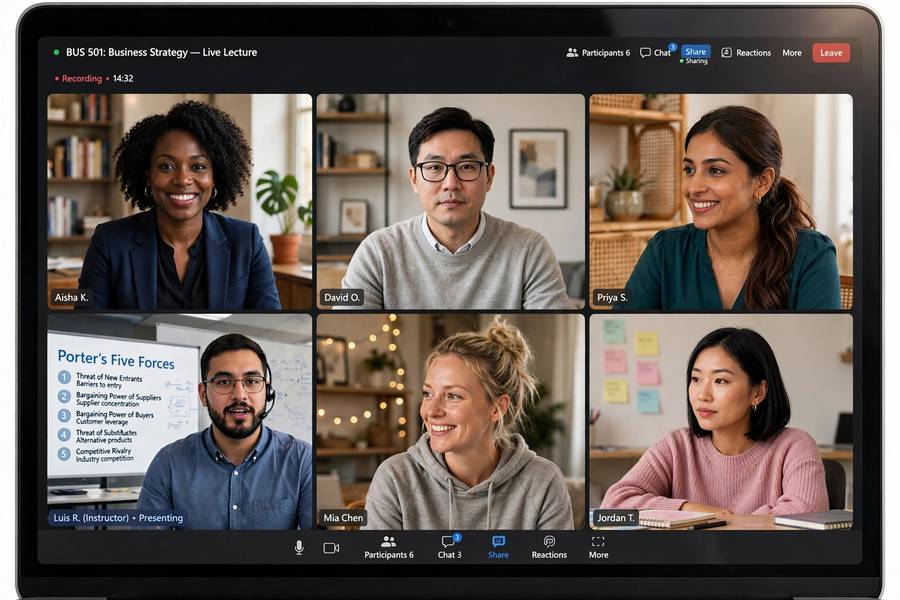Open Participants 6 in bottom toolbar
Viewport: 900px width, 600px height.
(389, 547)
